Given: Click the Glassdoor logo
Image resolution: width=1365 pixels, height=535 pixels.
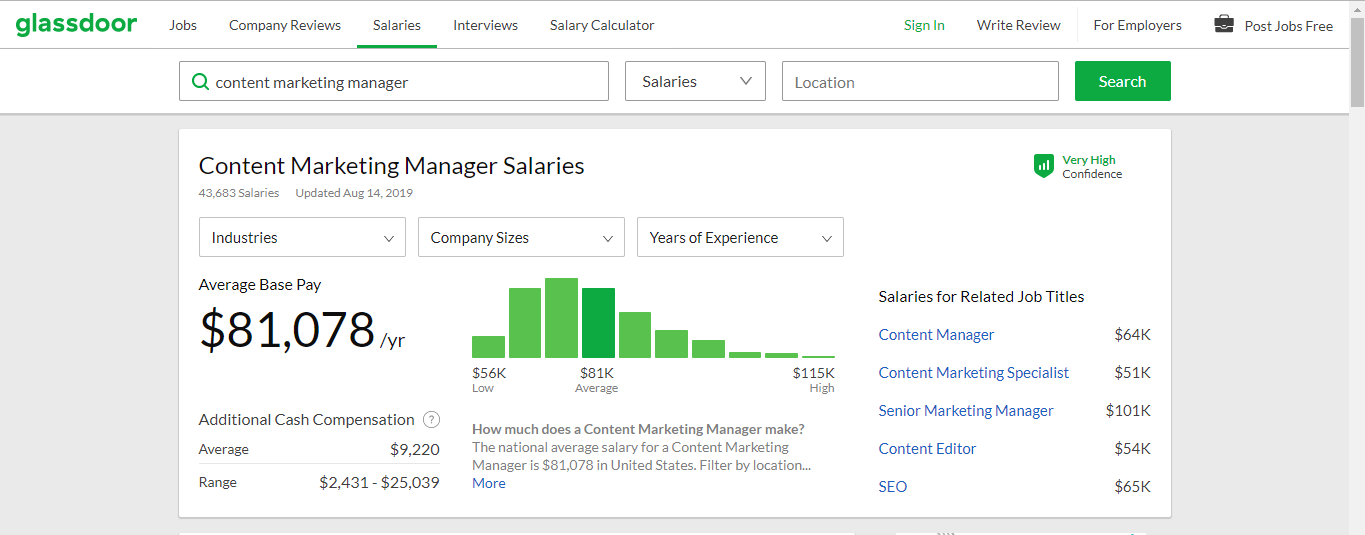Looking at the screenshot, I should pos(76,25).
